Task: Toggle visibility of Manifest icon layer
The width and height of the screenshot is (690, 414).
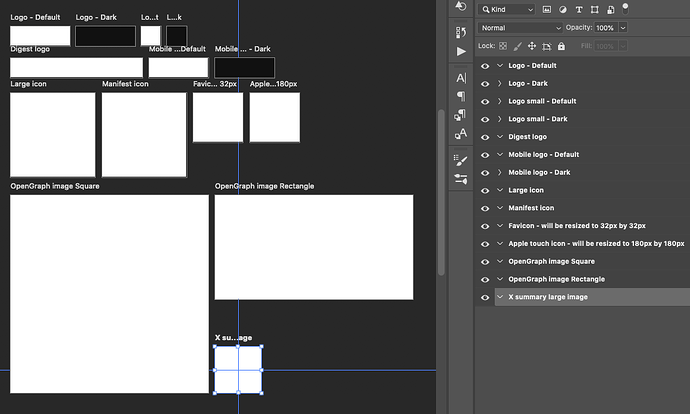Action: click(x=485, y=209)
